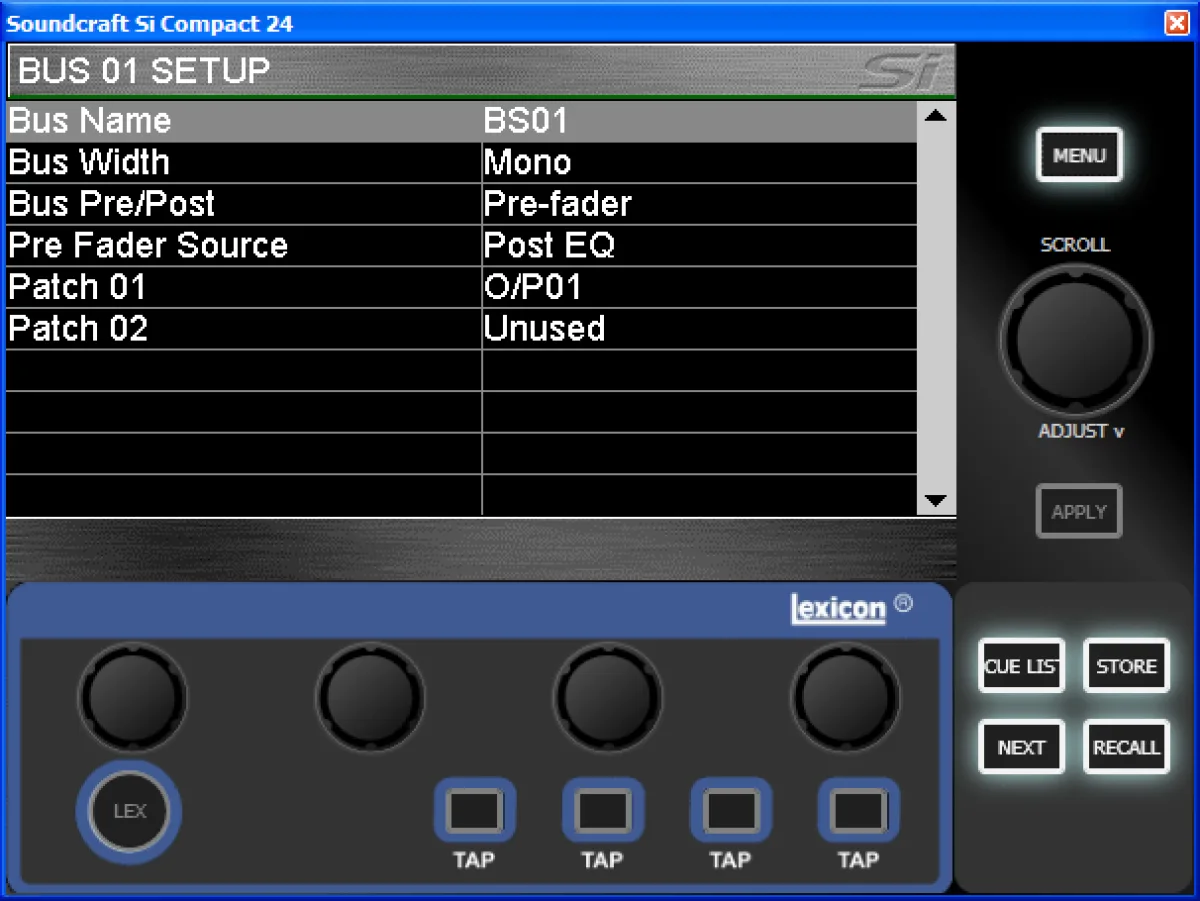Tap the leftmost TAP tempo button
The height and width of the screenshot is (901, 1200).
(x=474, y=810)
